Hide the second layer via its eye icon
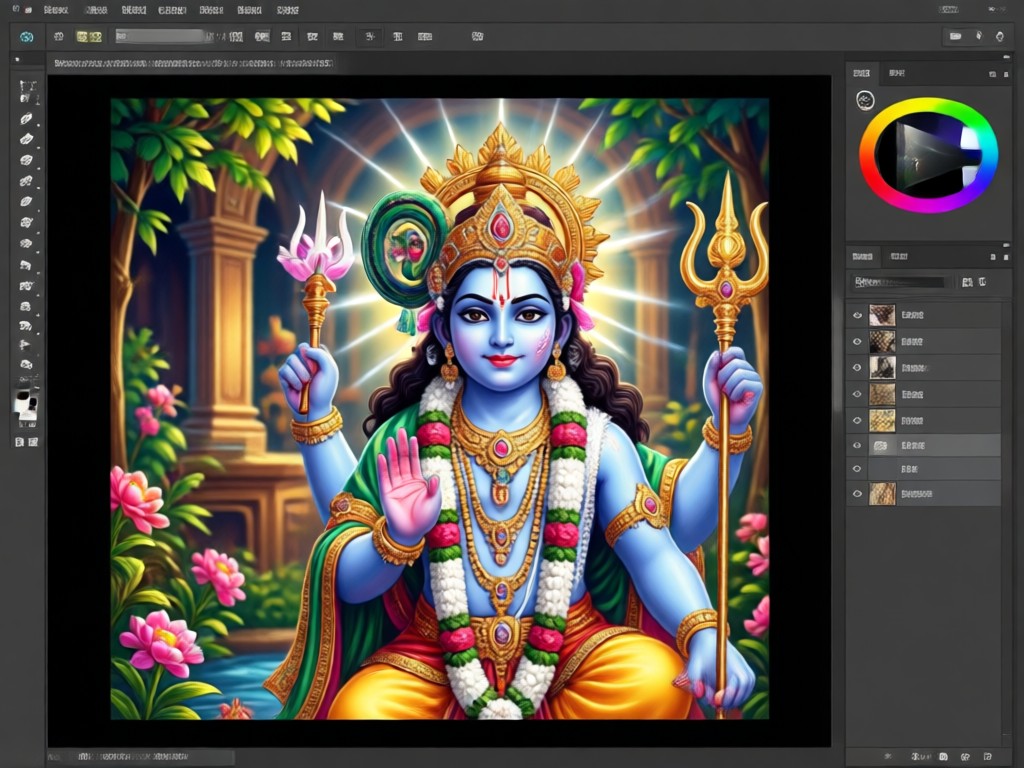 (x=857, y=342)
